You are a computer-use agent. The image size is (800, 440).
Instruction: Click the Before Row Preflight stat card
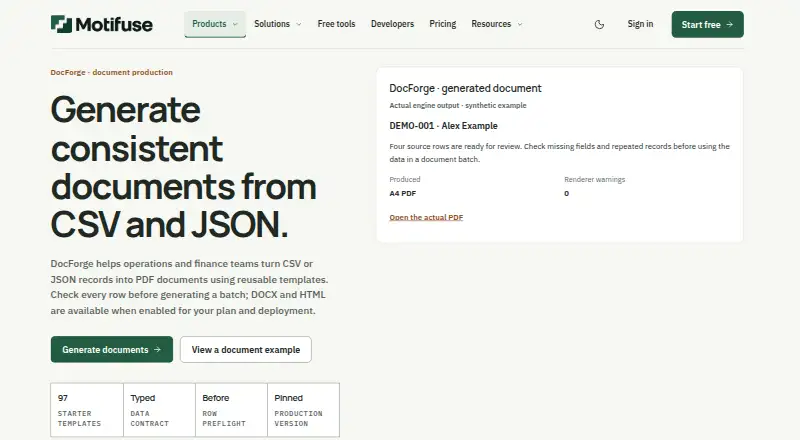(x=231, y=410)
